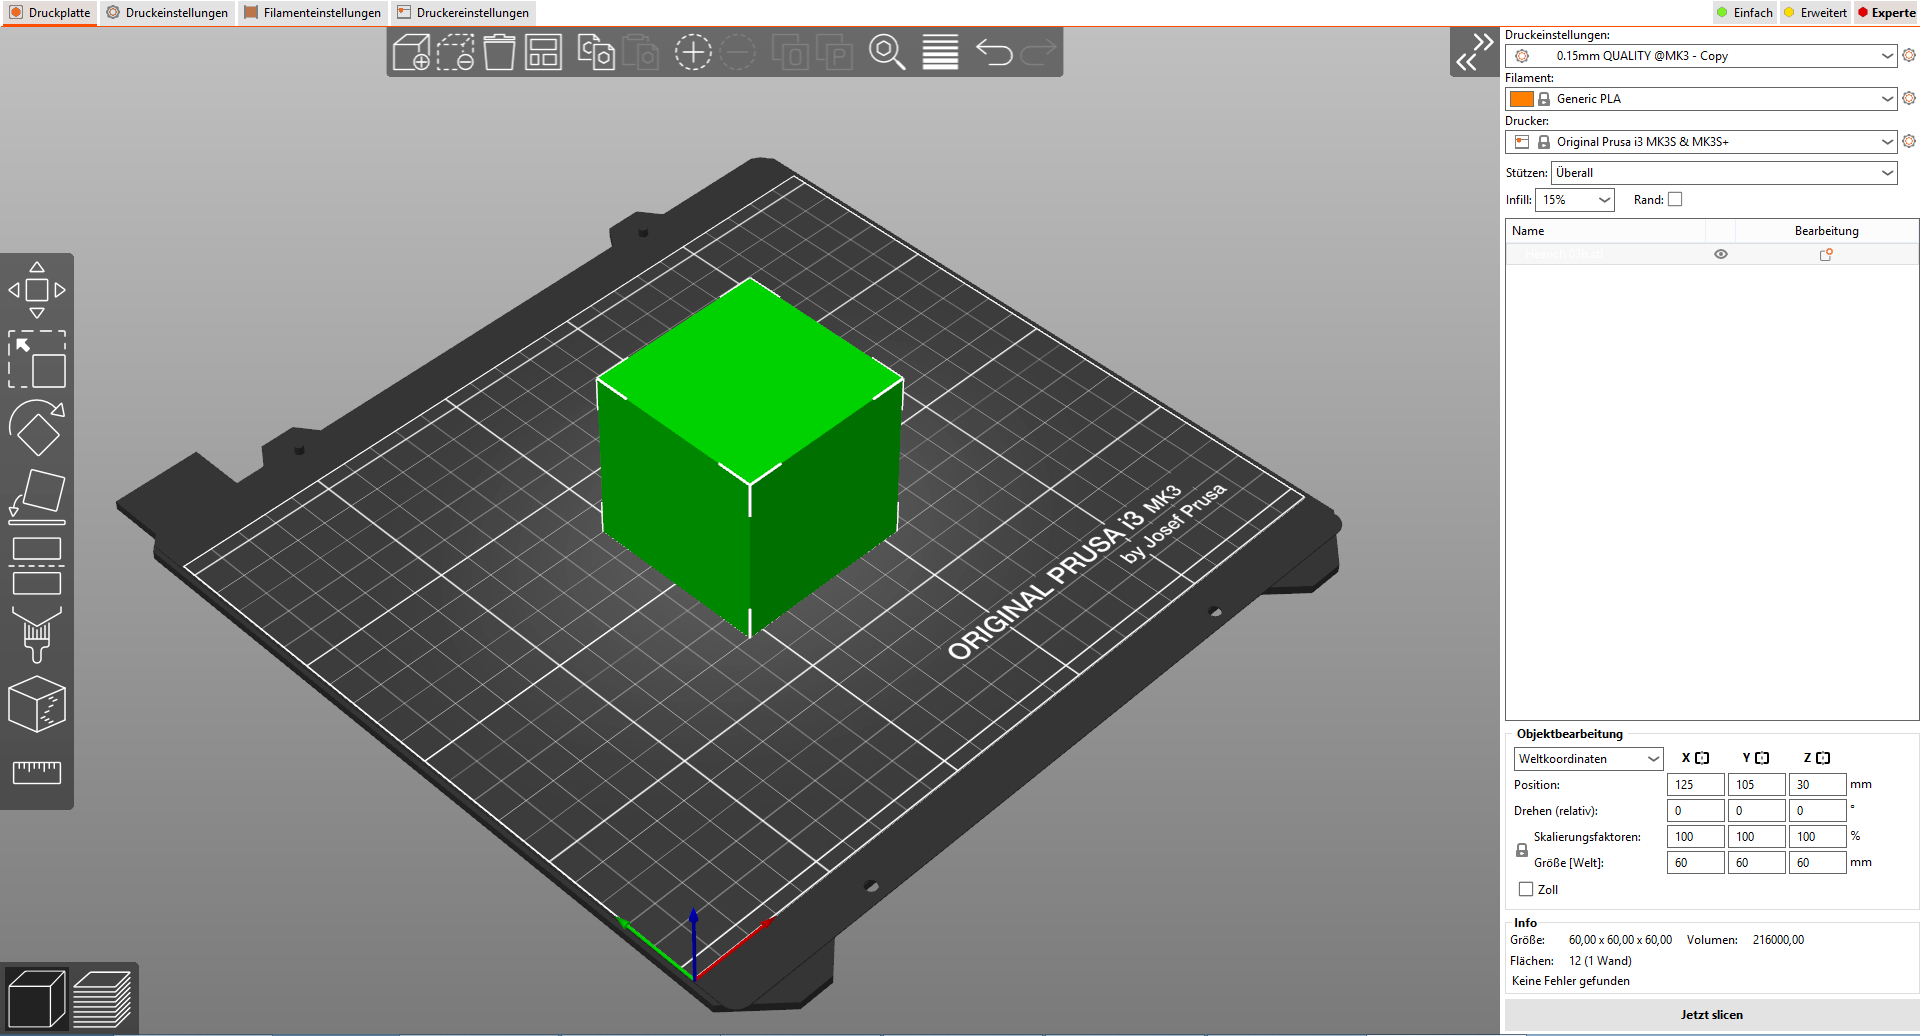Toggle the Rand checkbox
Screen dimensions: 1920x1036
pyautogui.click(x=1675, y=199)
